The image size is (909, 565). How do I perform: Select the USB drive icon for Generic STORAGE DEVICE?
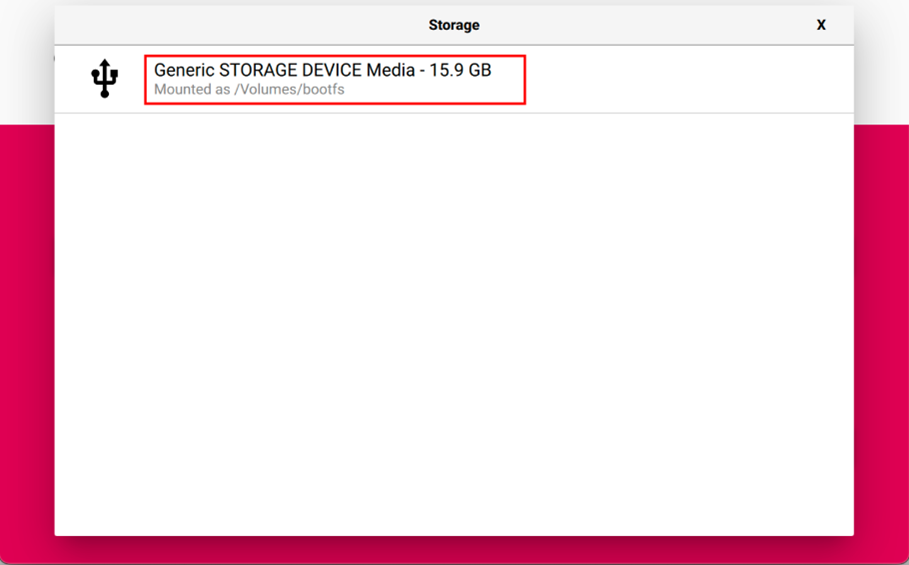pyautogui.click(x=104, y=78)
